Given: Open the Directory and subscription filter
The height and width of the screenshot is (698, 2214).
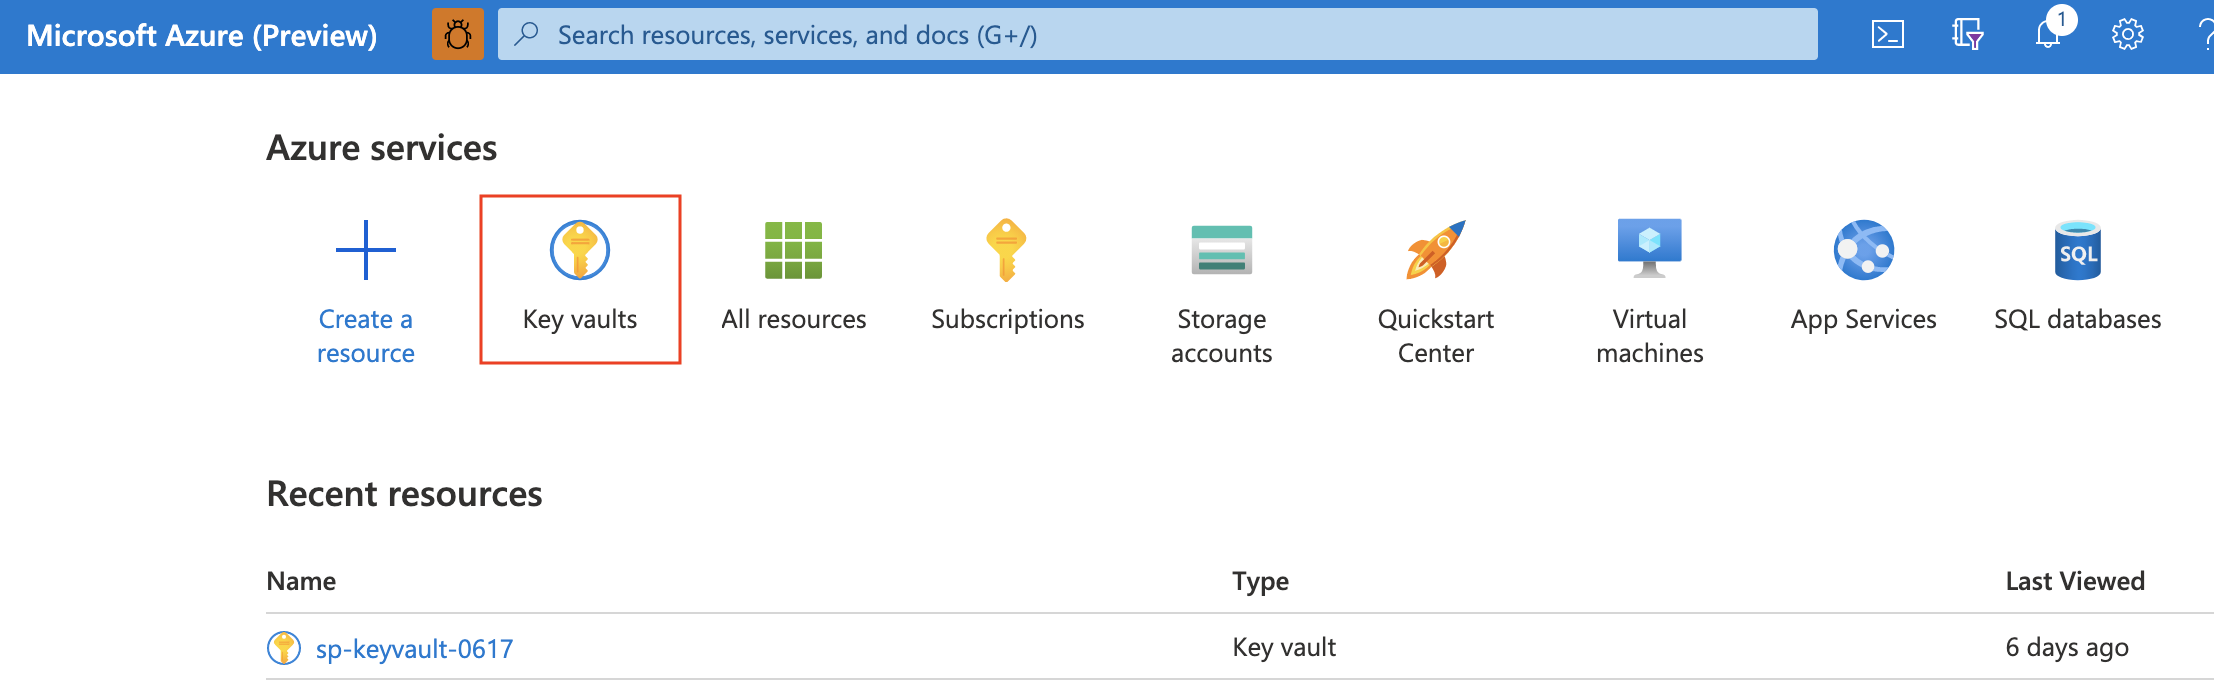Looking at the screenshot, I should pyautogui.click(x=1967, y=35).
